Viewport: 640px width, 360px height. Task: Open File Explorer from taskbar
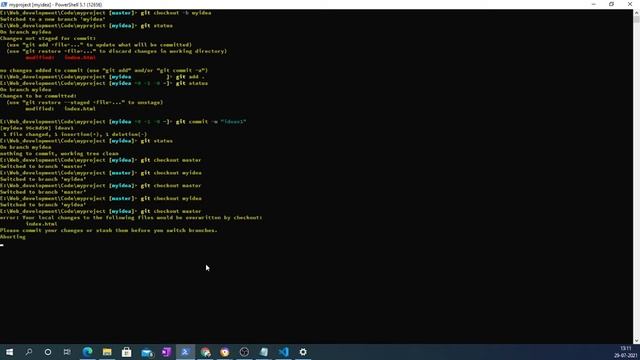[107, 352]
